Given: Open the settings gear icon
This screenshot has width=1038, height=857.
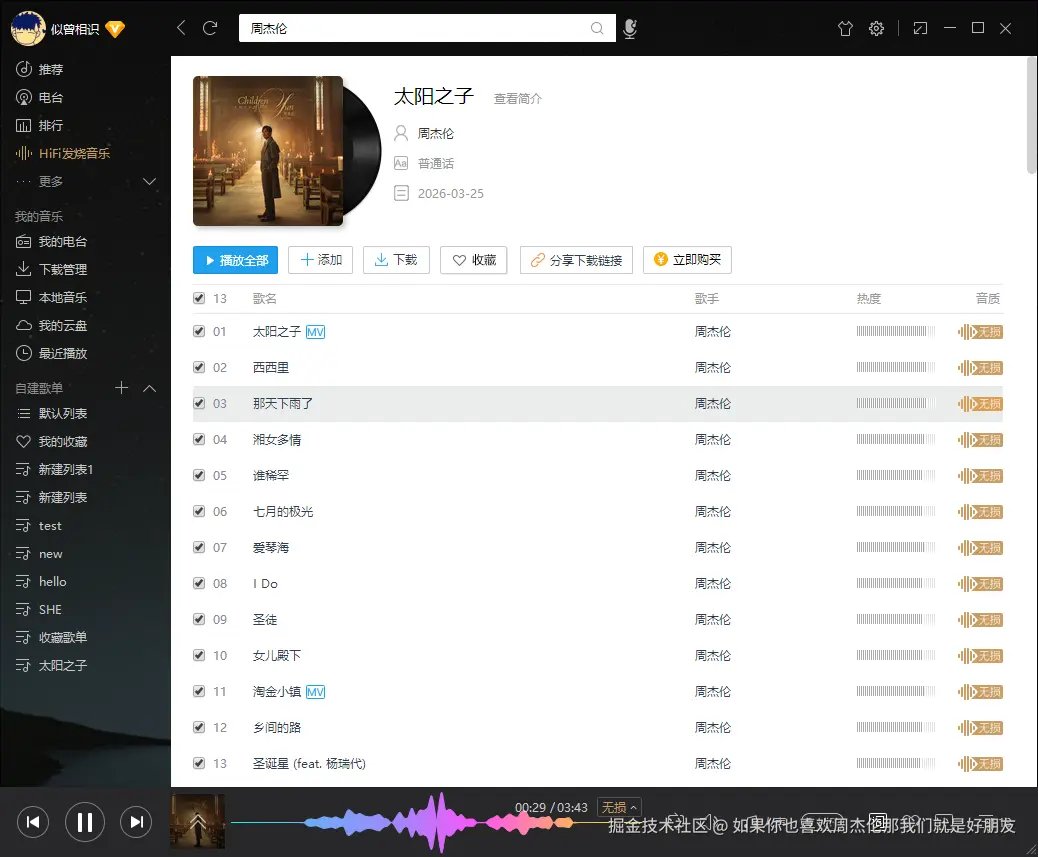Looking at the screenshot, I should click(876, 28).
